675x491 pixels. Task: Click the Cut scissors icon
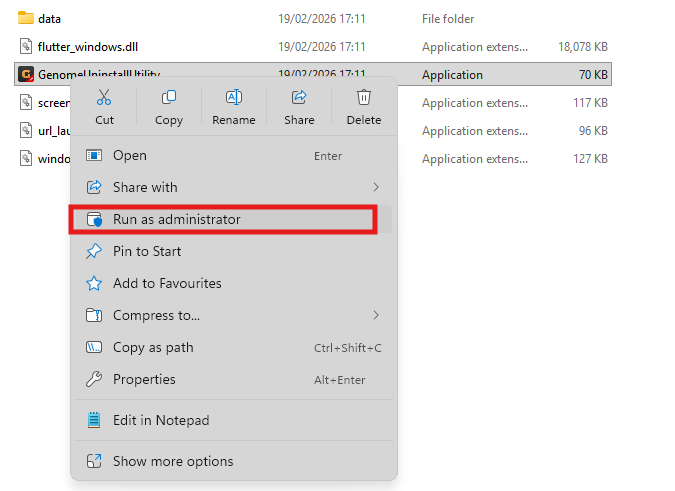click(104, 97)
